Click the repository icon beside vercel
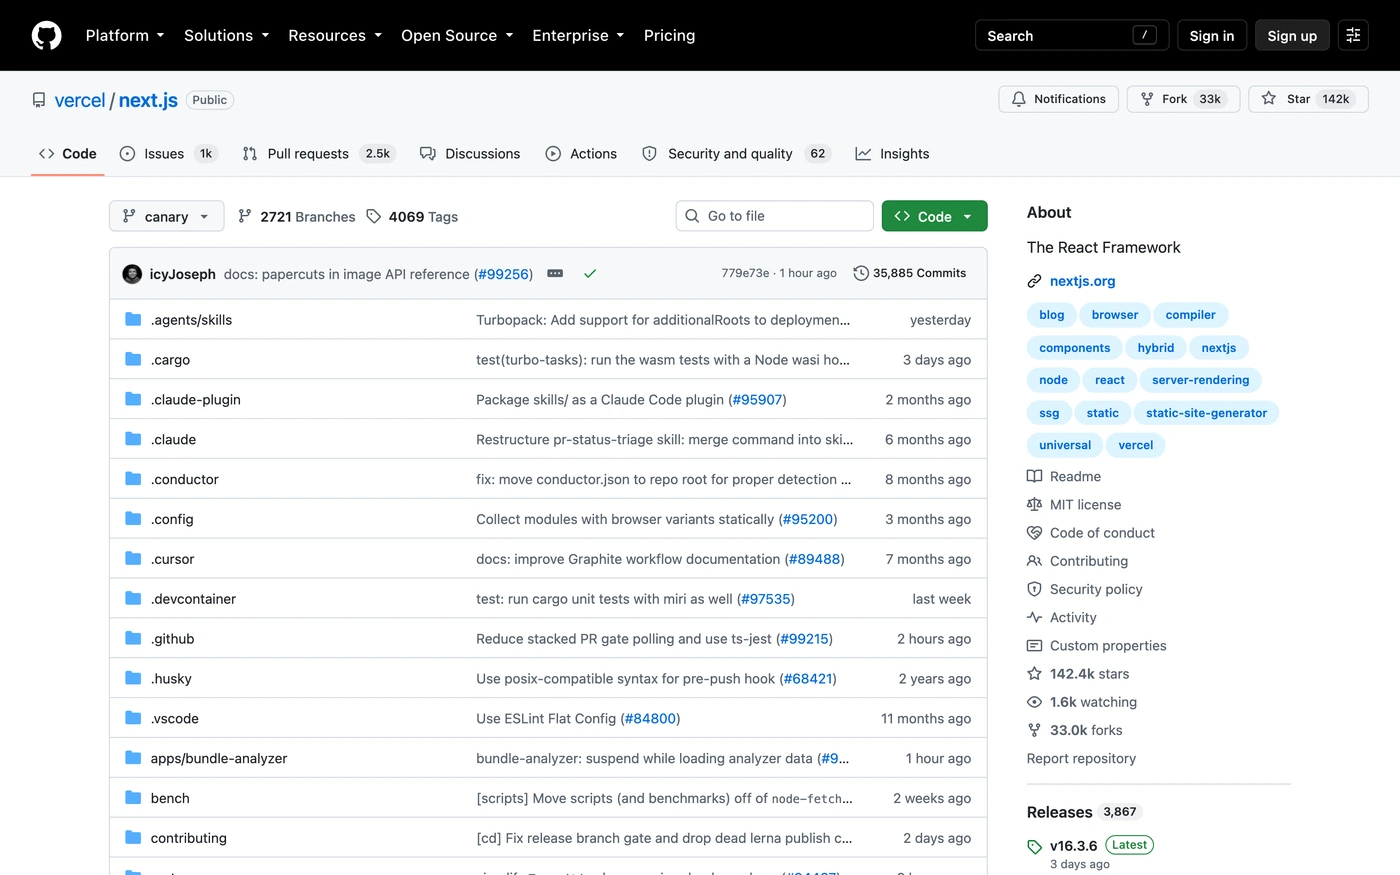This screenshot has width=1400, height=875. [39, 100]
